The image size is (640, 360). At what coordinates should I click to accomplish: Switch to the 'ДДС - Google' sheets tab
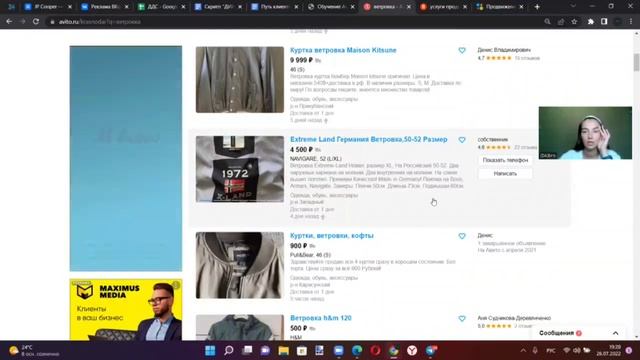(162, 7)
